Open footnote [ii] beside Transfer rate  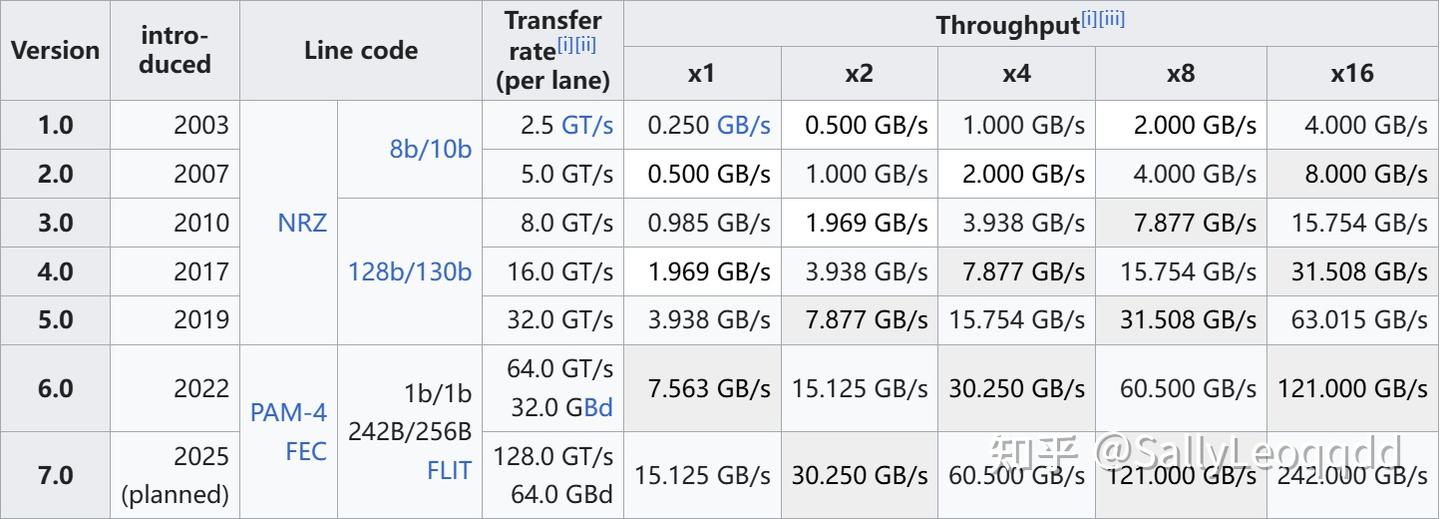tap(585, 45)
